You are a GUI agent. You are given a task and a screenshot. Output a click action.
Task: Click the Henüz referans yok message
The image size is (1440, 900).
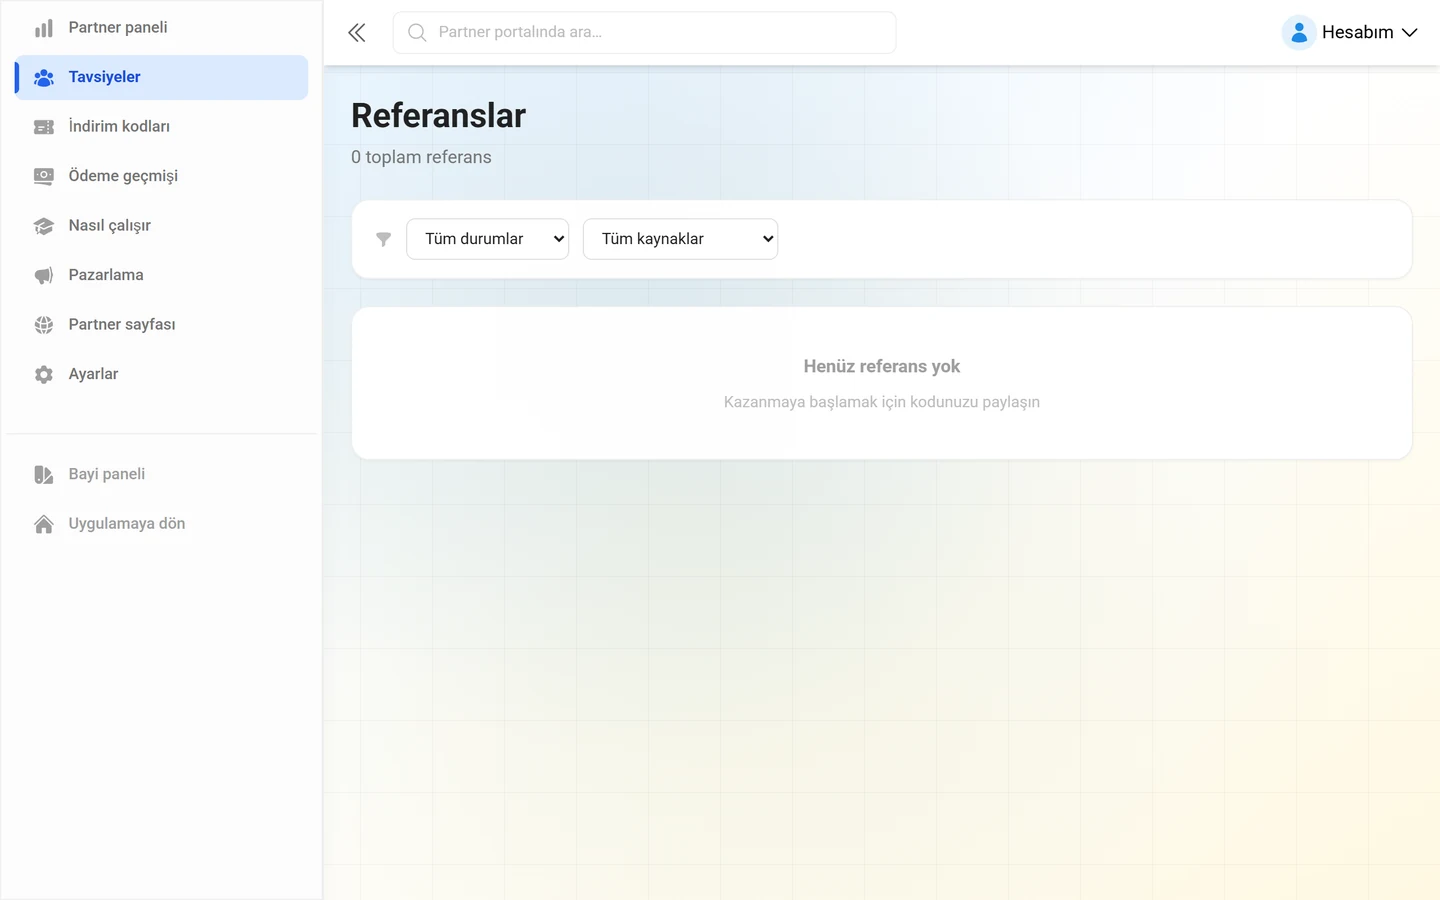tap(882, 366)
